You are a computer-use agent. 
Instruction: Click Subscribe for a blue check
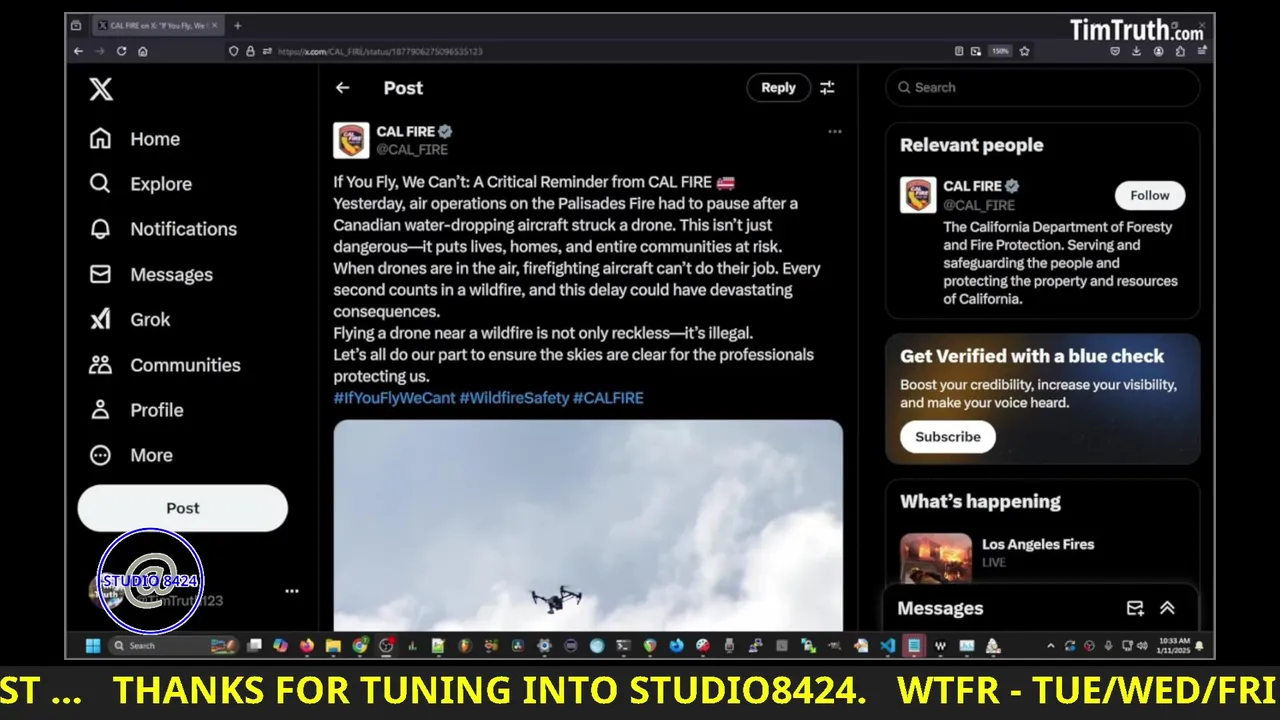947,437
